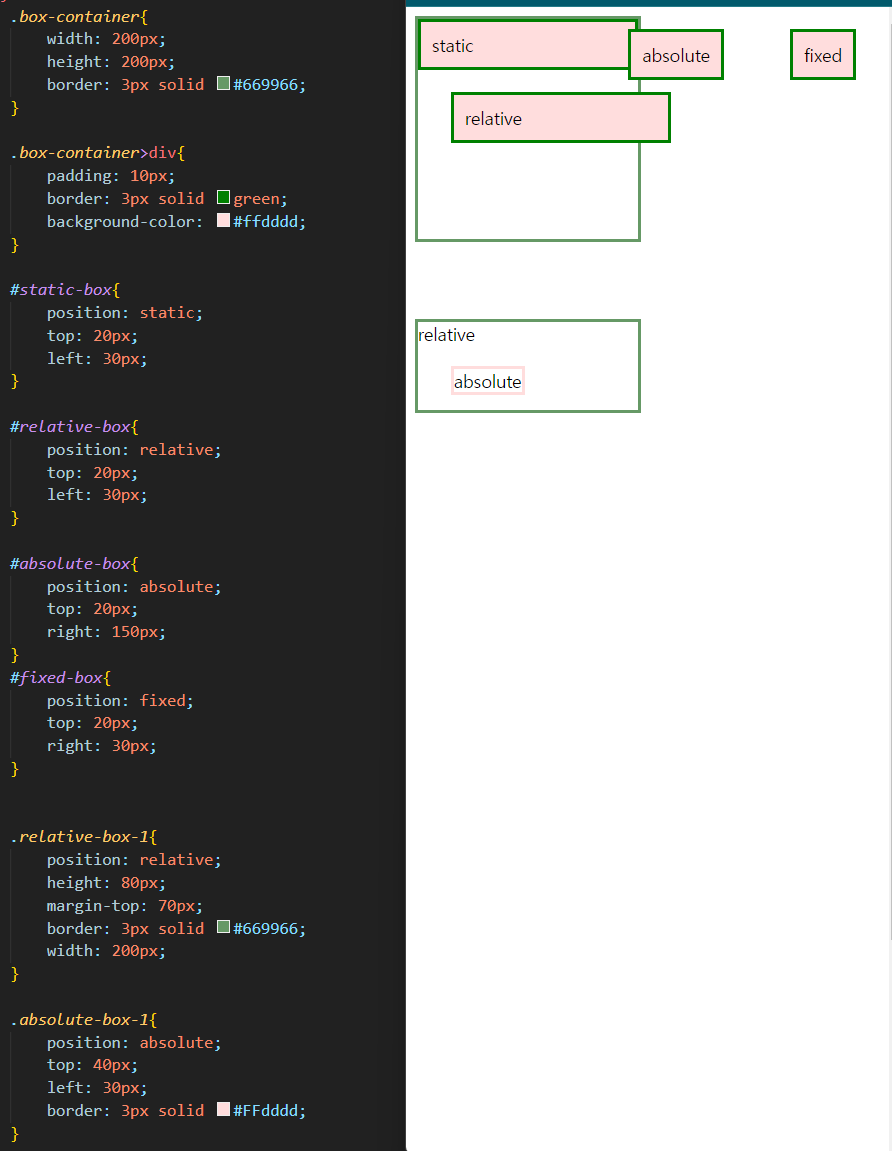
Task: Click the '#static-box{' selector
Action: (65, 290)
